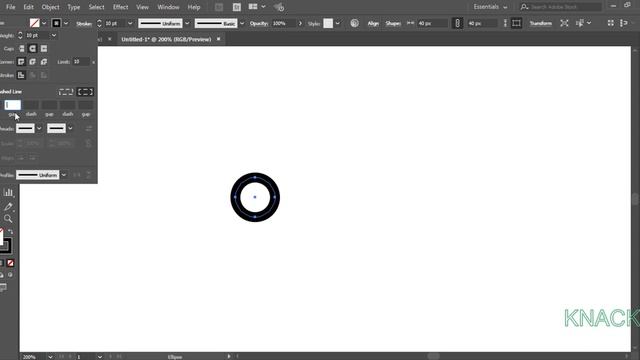Open the Essentials workspace switcher

click(490, 7)
